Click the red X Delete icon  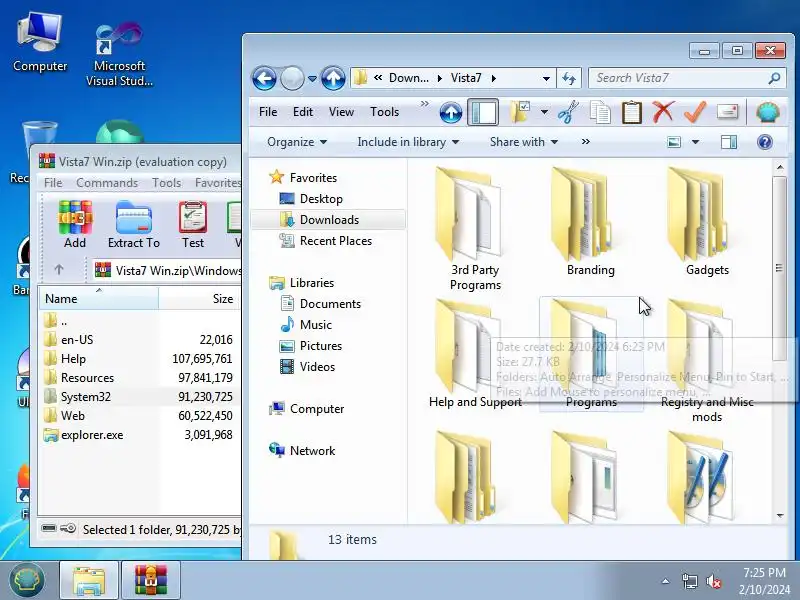663,112
